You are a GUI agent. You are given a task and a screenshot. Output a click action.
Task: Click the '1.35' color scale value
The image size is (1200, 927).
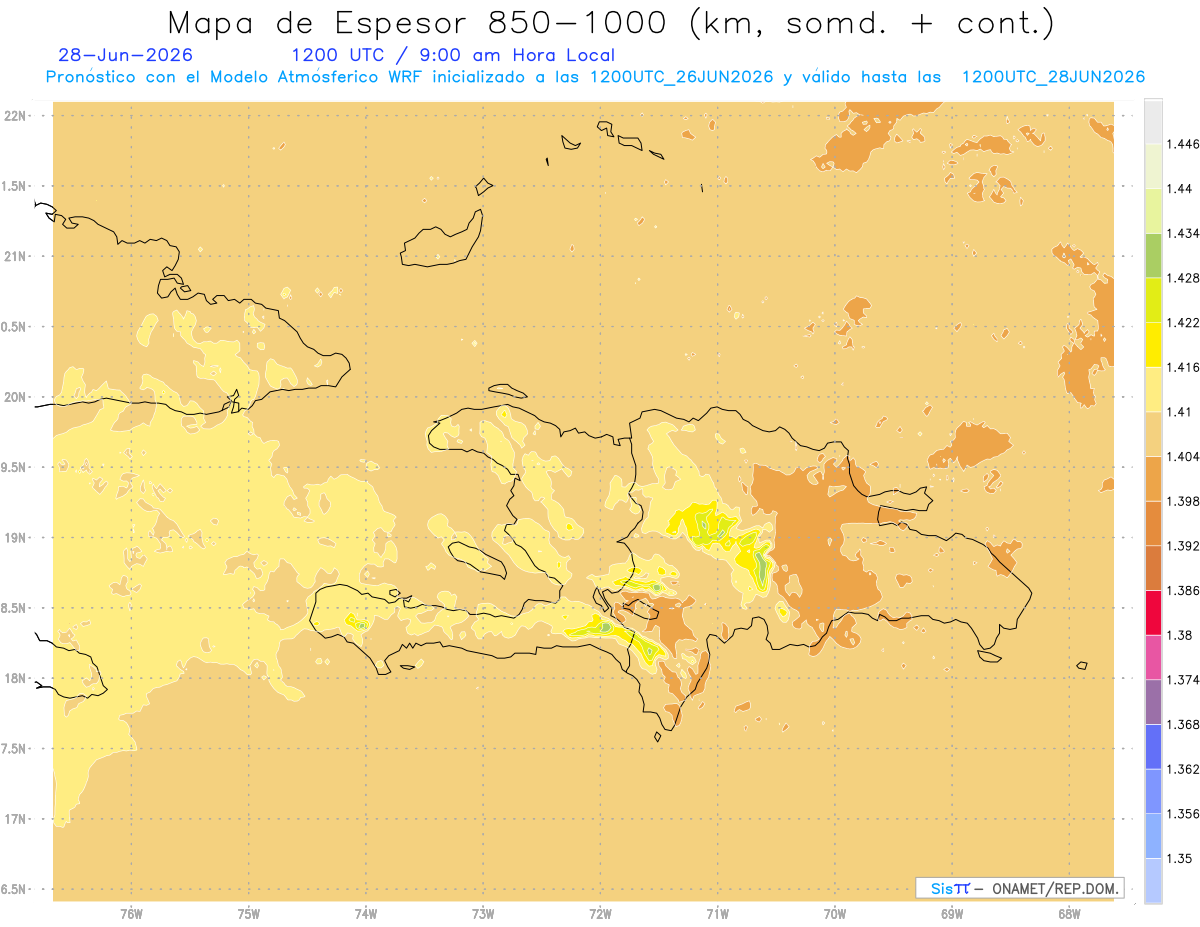tap(1180, 858)
